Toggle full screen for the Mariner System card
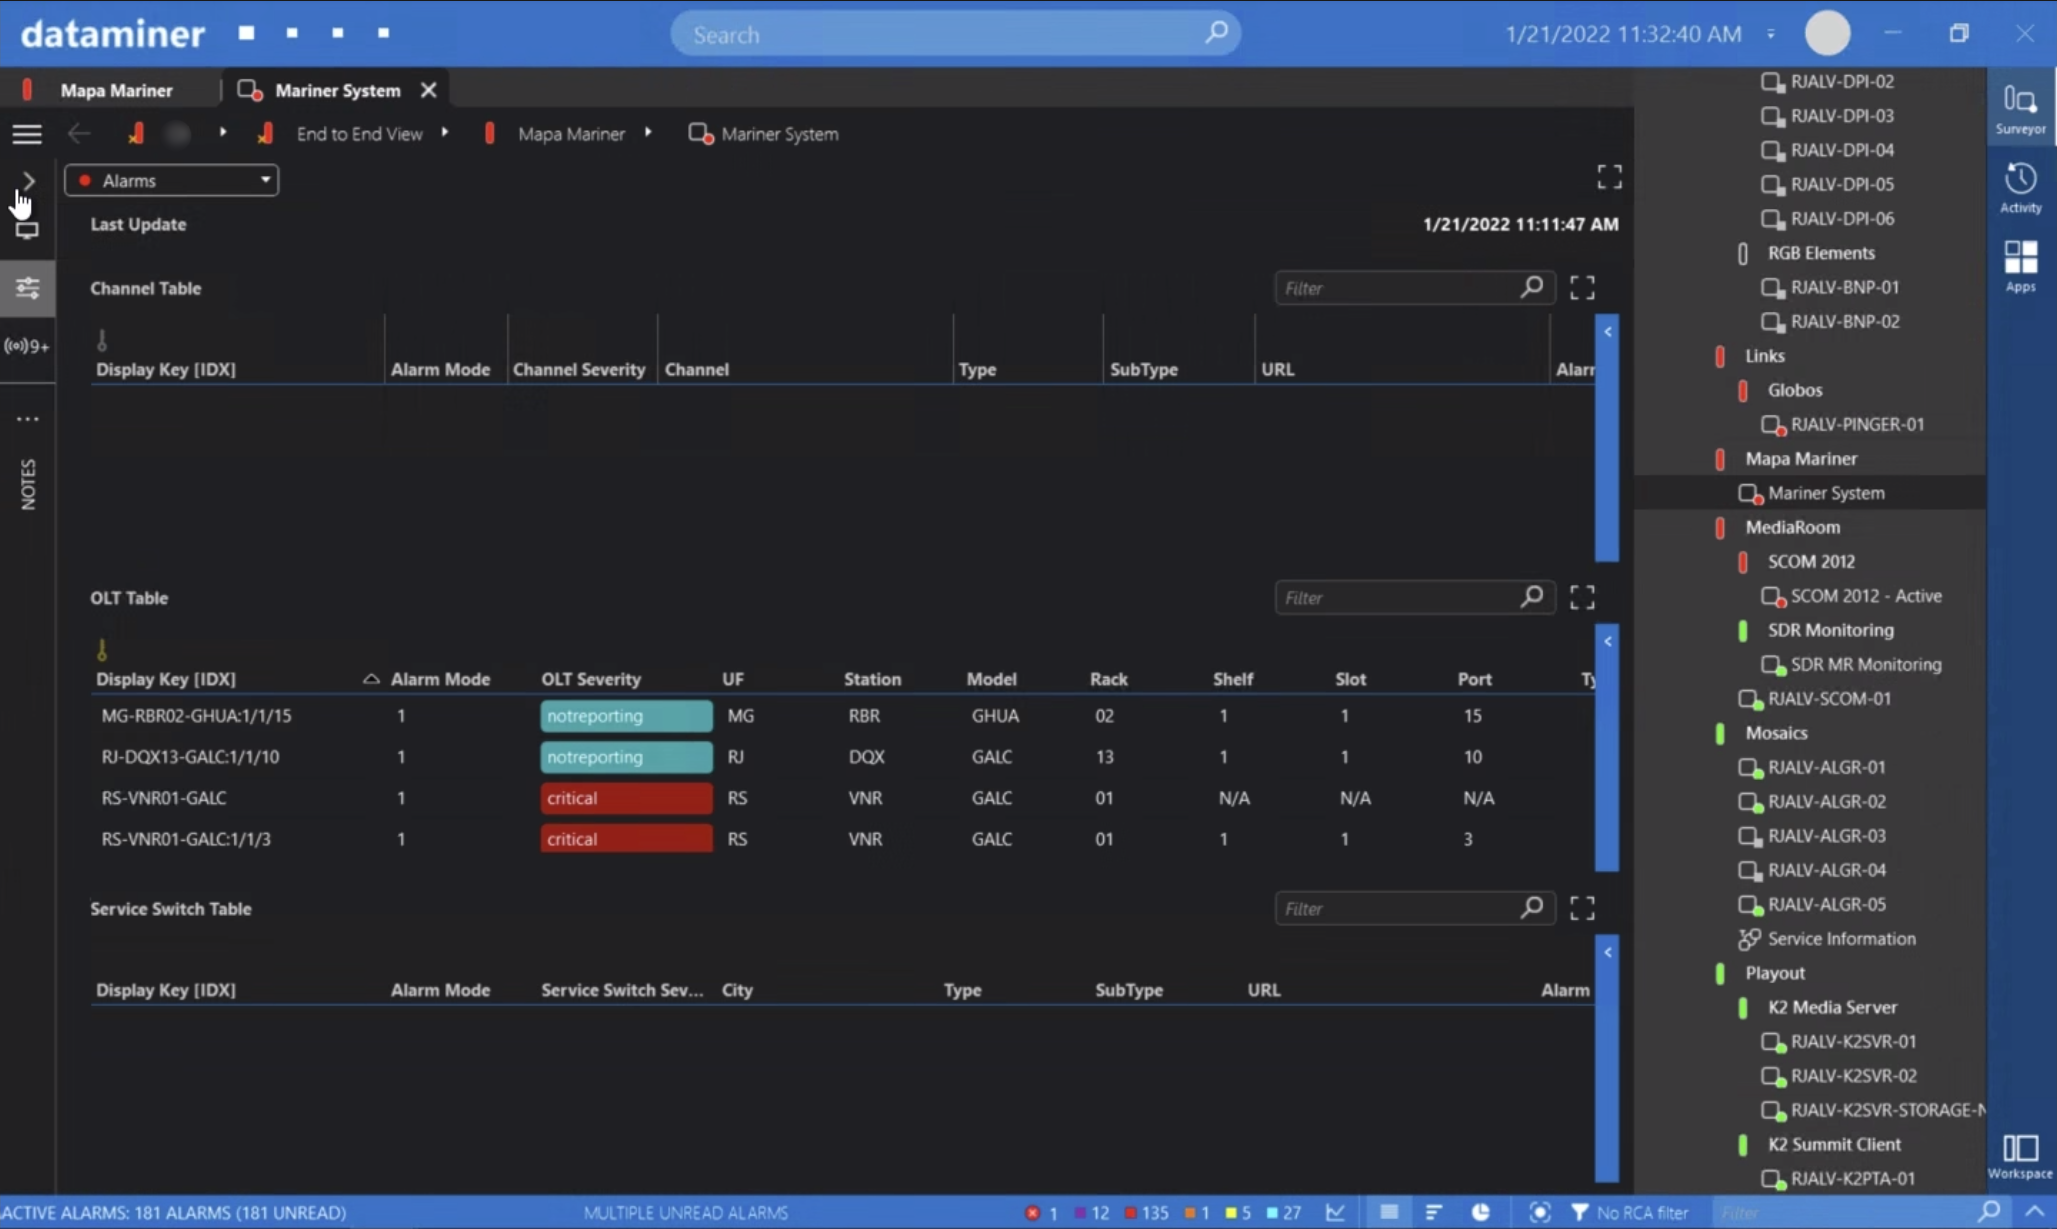This screenshot has height=1229, width=2057. click(1609, 177)
